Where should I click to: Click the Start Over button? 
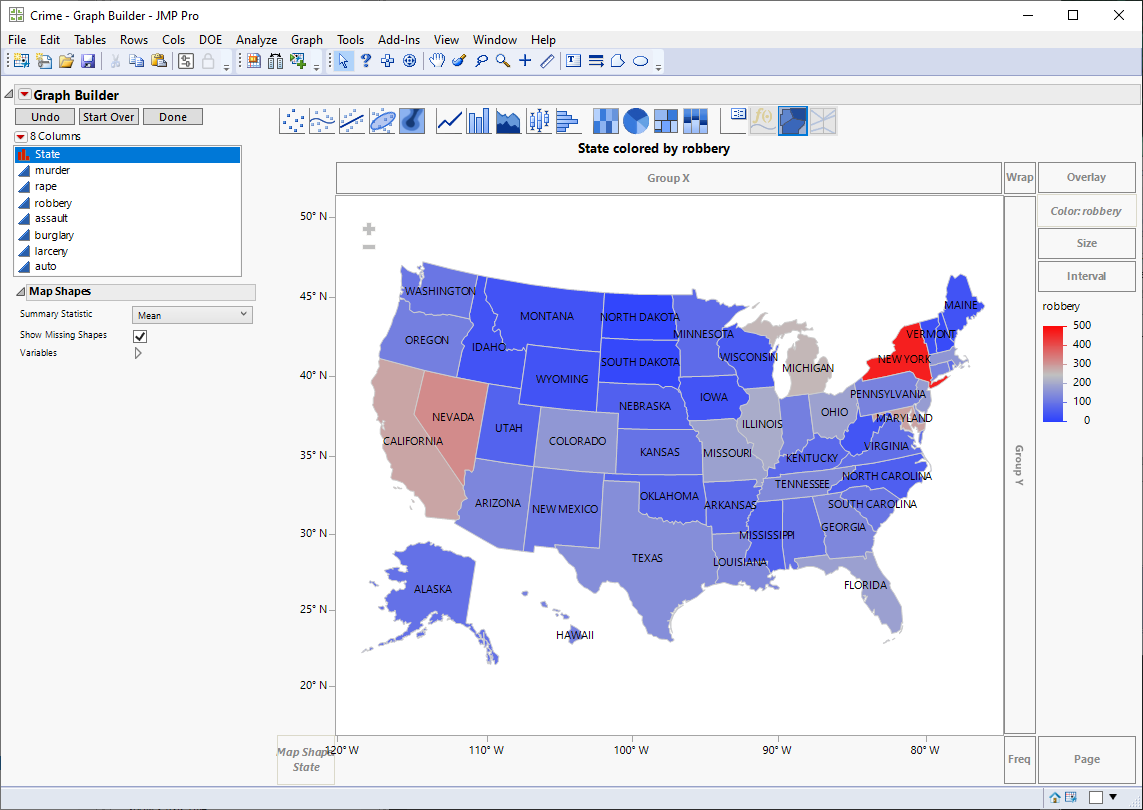108,116
